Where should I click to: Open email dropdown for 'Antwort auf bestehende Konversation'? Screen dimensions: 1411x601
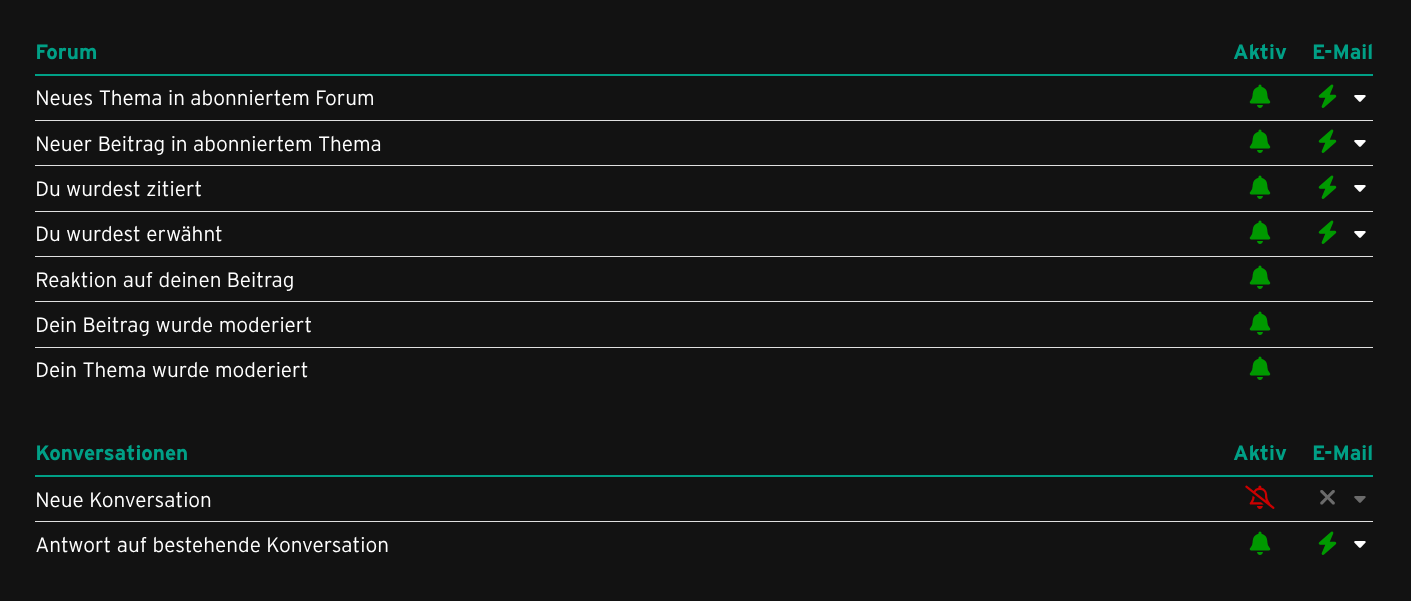point(1360,544)
